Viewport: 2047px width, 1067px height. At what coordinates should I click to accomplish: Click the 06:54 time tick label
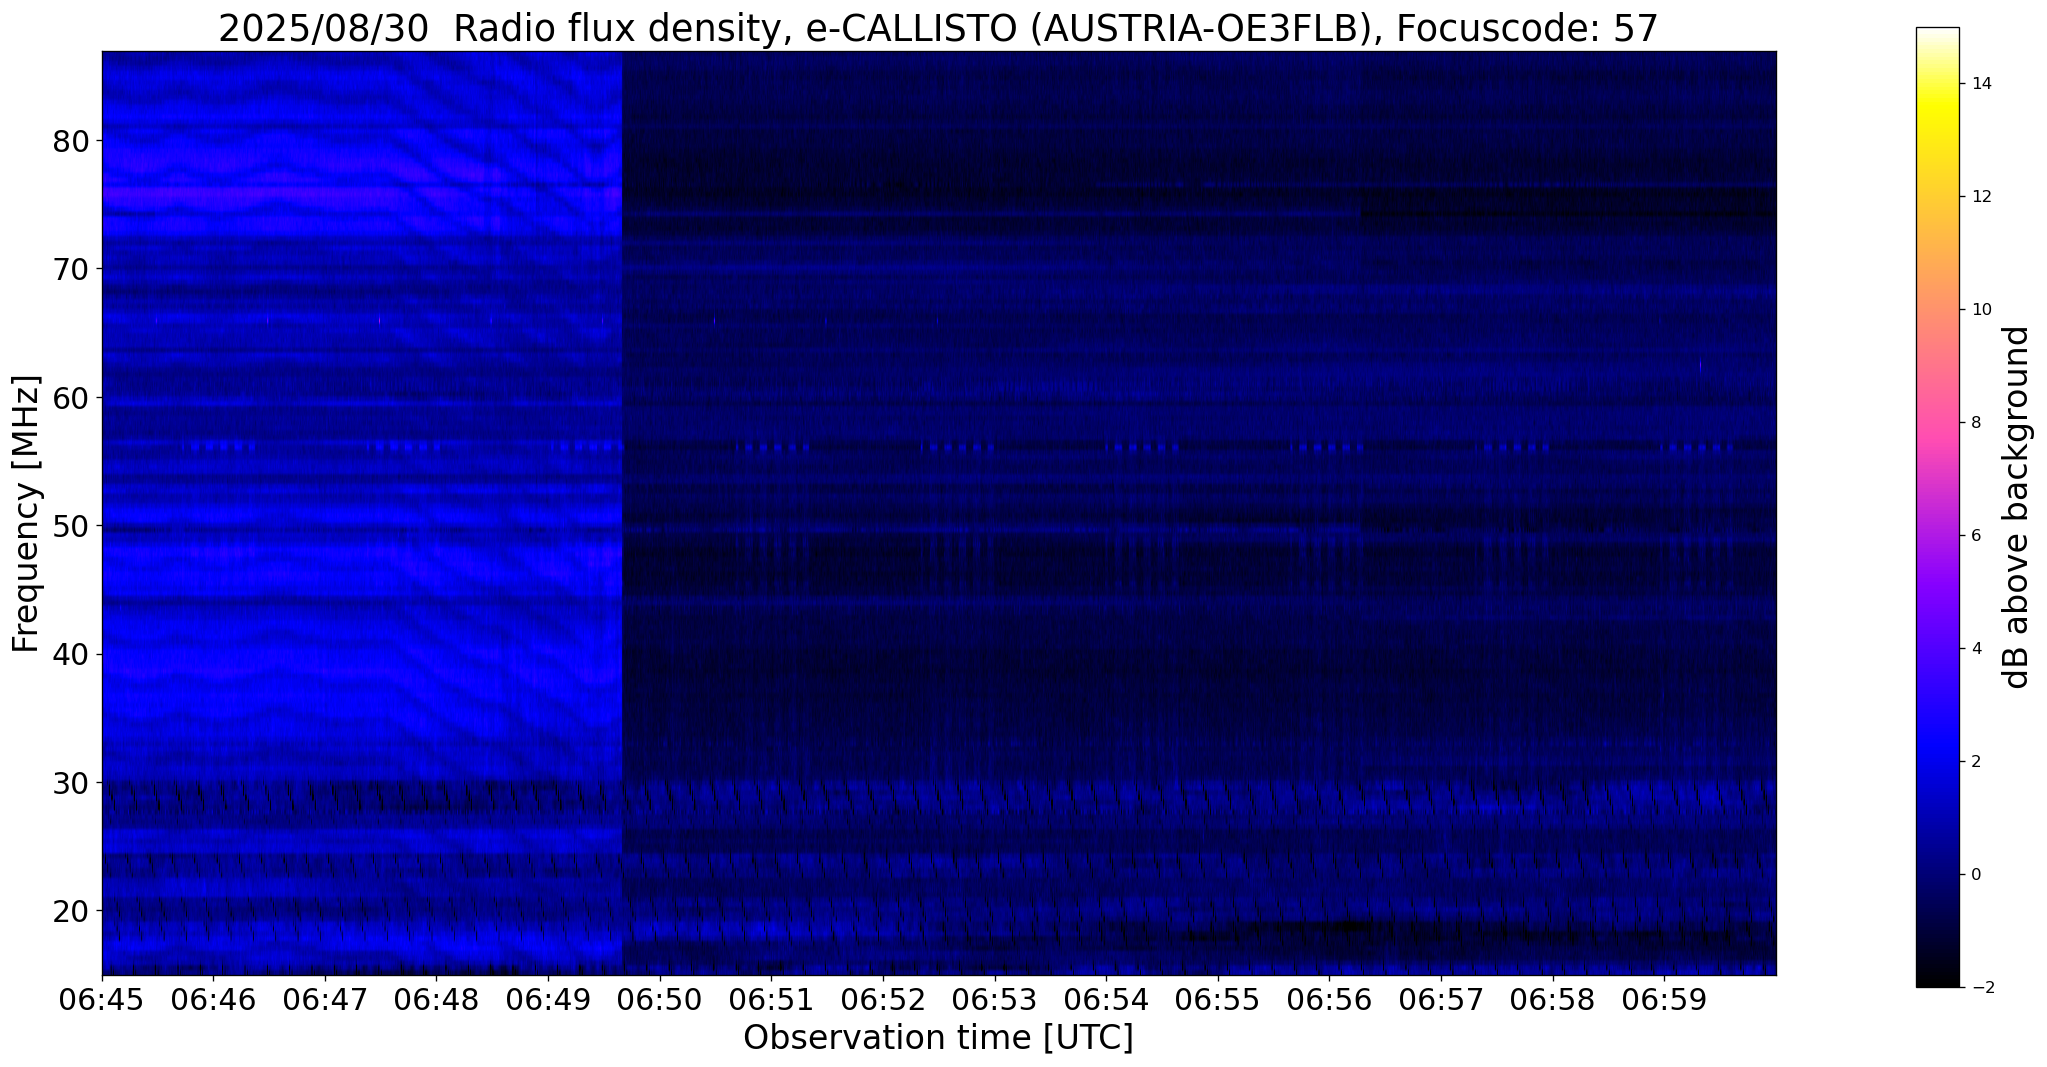(1106, 1000)
